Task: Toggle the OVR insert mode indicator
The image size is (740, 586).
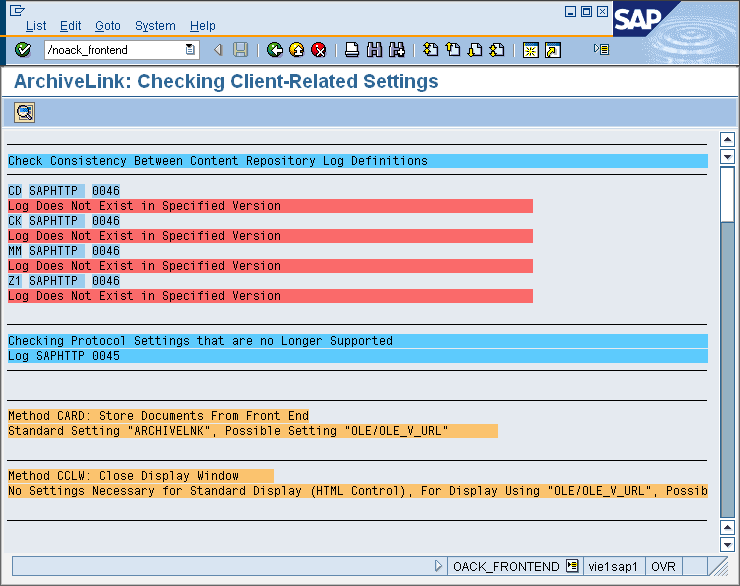Action: pos(663,566)
